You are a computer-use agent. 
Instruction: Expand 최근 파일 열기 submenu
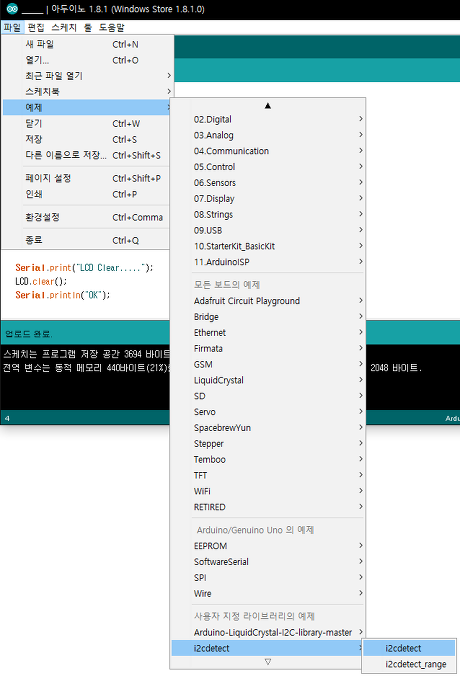[88, 76]
